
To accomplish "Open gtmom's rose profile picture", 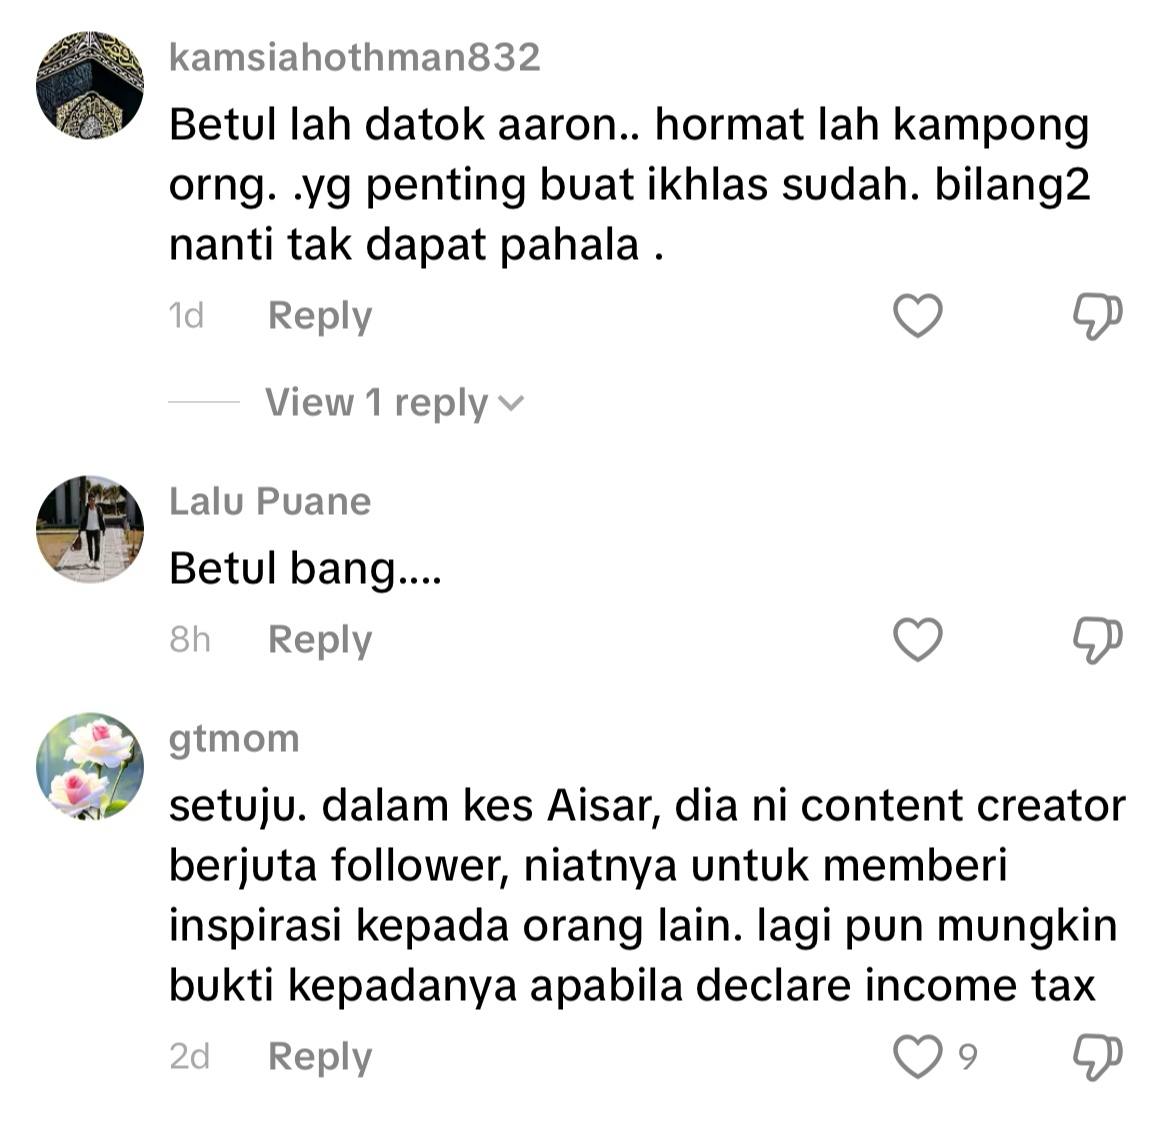I will pyautogui.click(x=90, y=766).
